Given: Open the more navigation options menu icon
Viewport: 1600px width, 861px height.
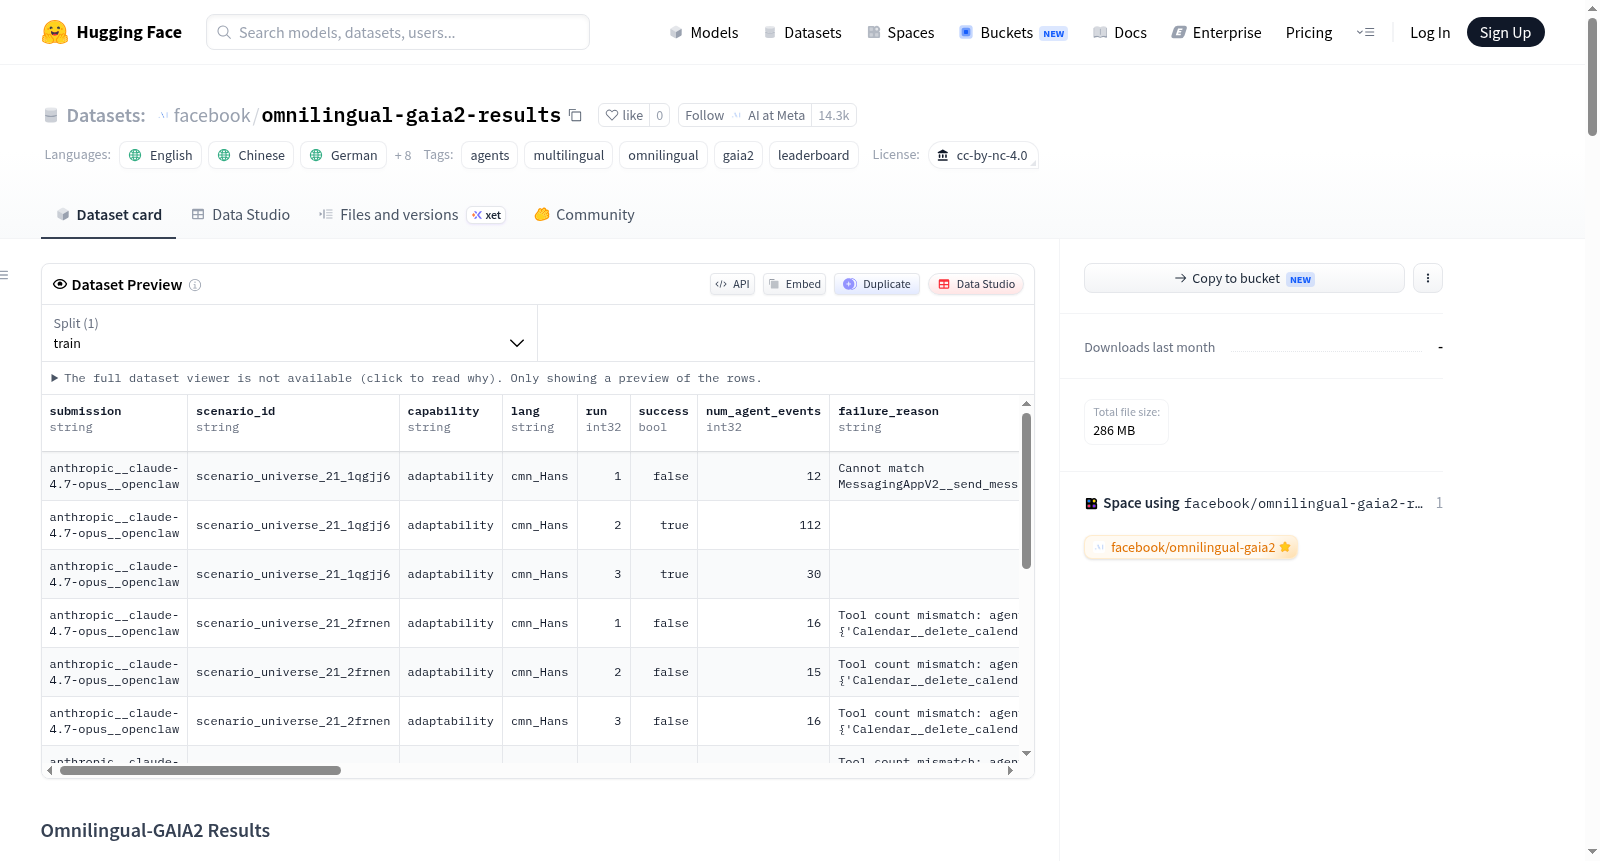Looking at the screenshot, I should point(1365,32).
